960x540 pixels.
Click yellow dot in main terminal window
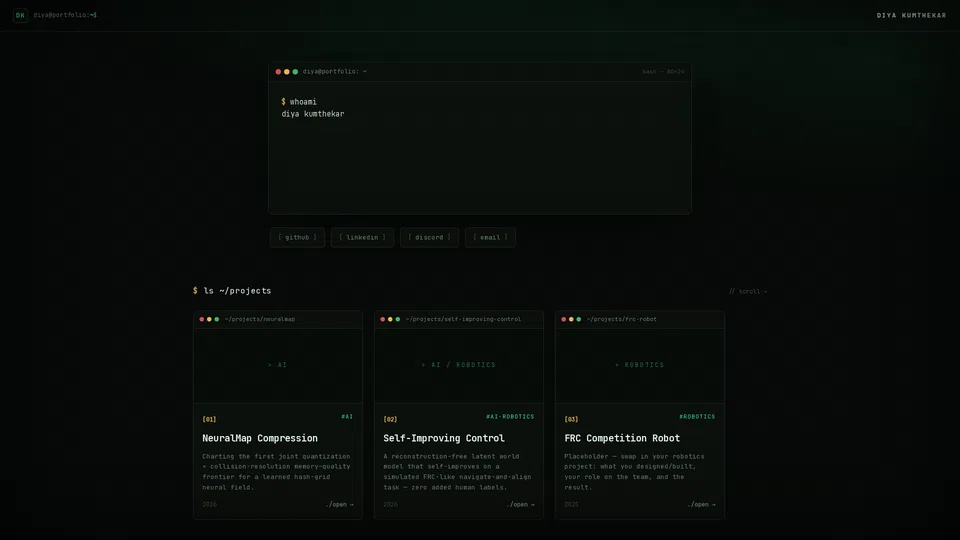[x=287, y=72]
